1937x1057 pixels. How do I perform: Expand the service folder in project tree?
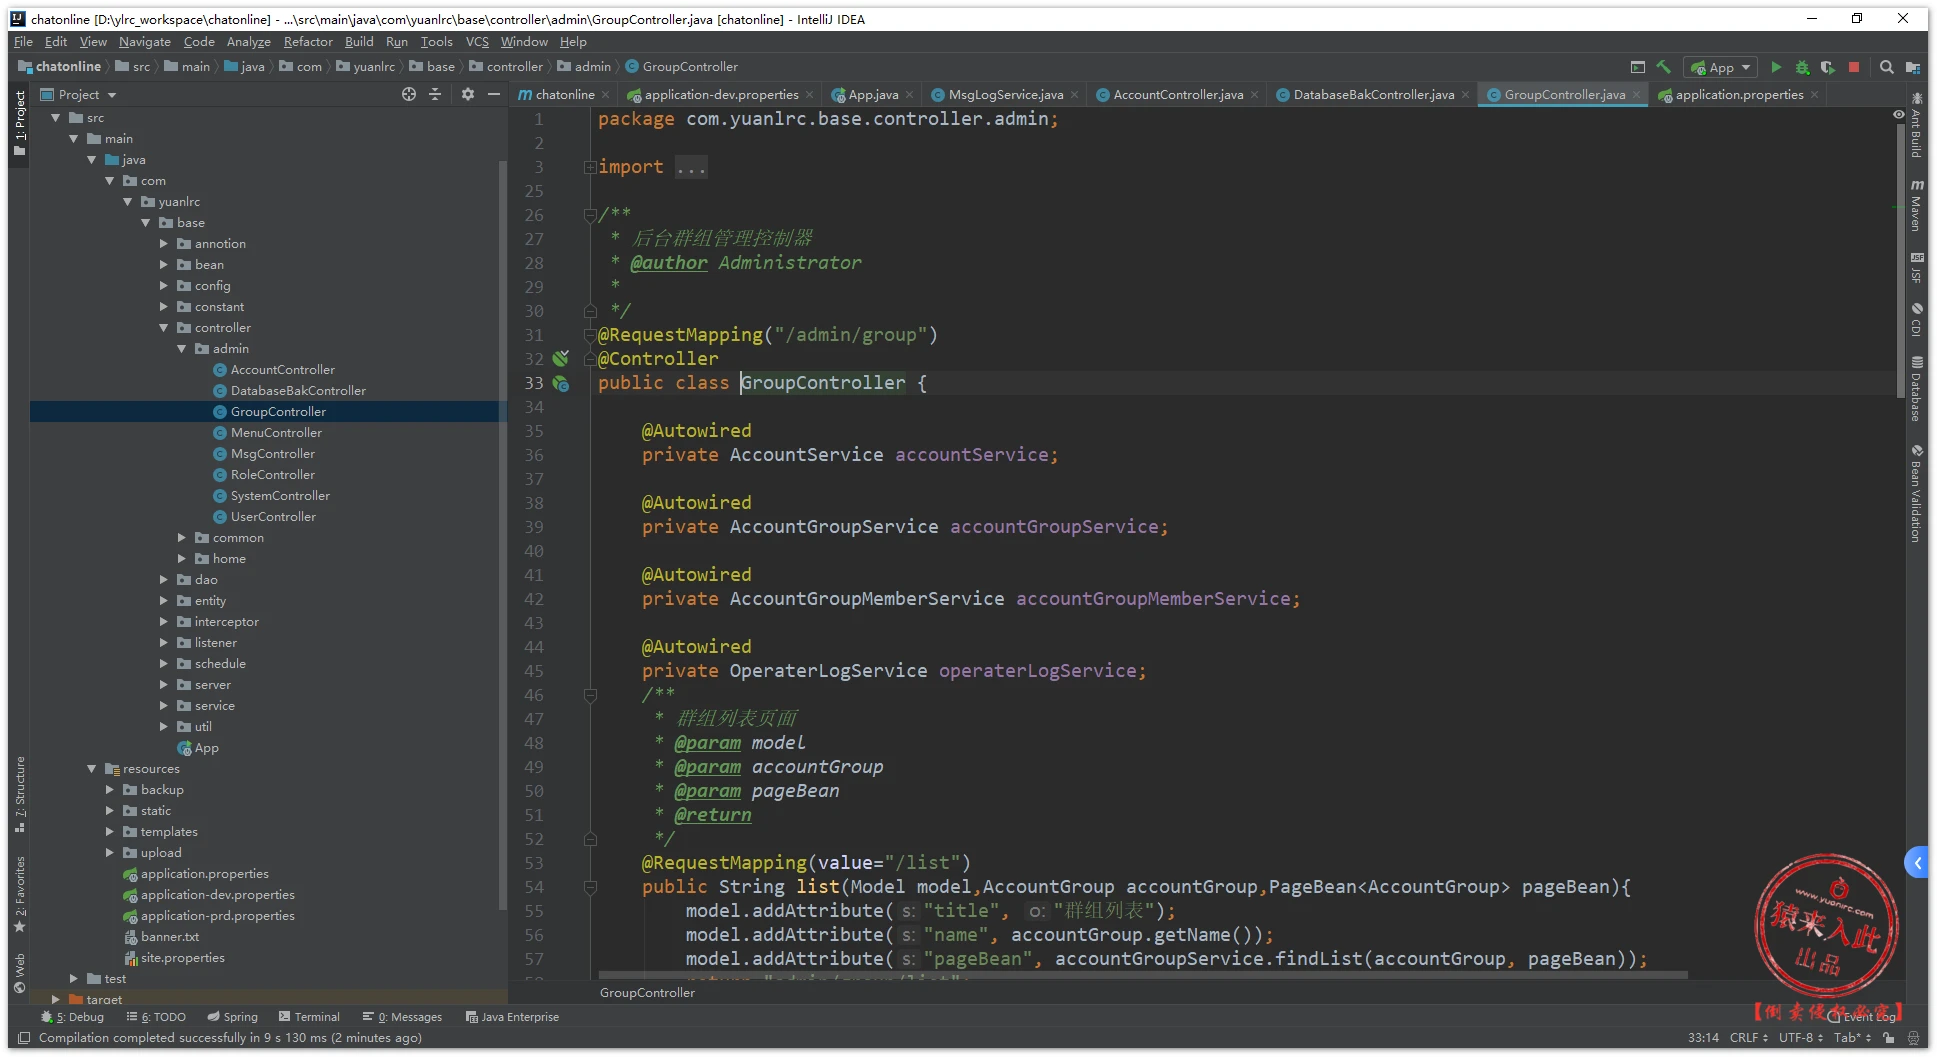pyautogui.click(x=164, y=706)
